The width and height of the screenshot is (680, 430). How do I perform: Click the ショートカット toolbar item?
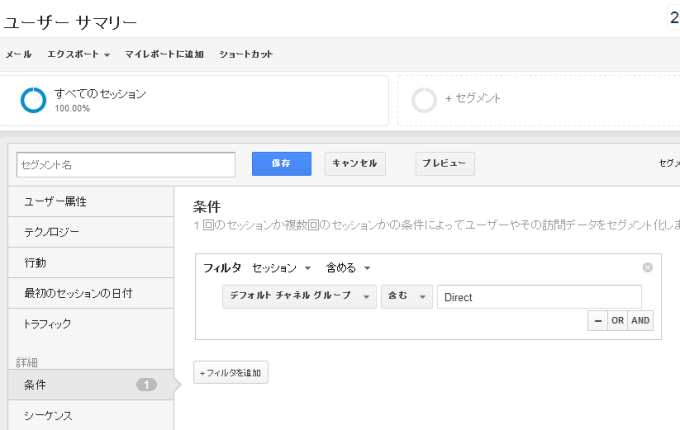[x=245, y=54]
